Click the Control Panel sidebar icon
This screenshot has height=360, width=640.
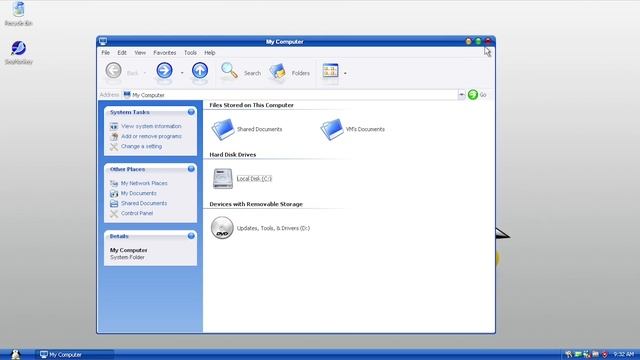(114, 213)
